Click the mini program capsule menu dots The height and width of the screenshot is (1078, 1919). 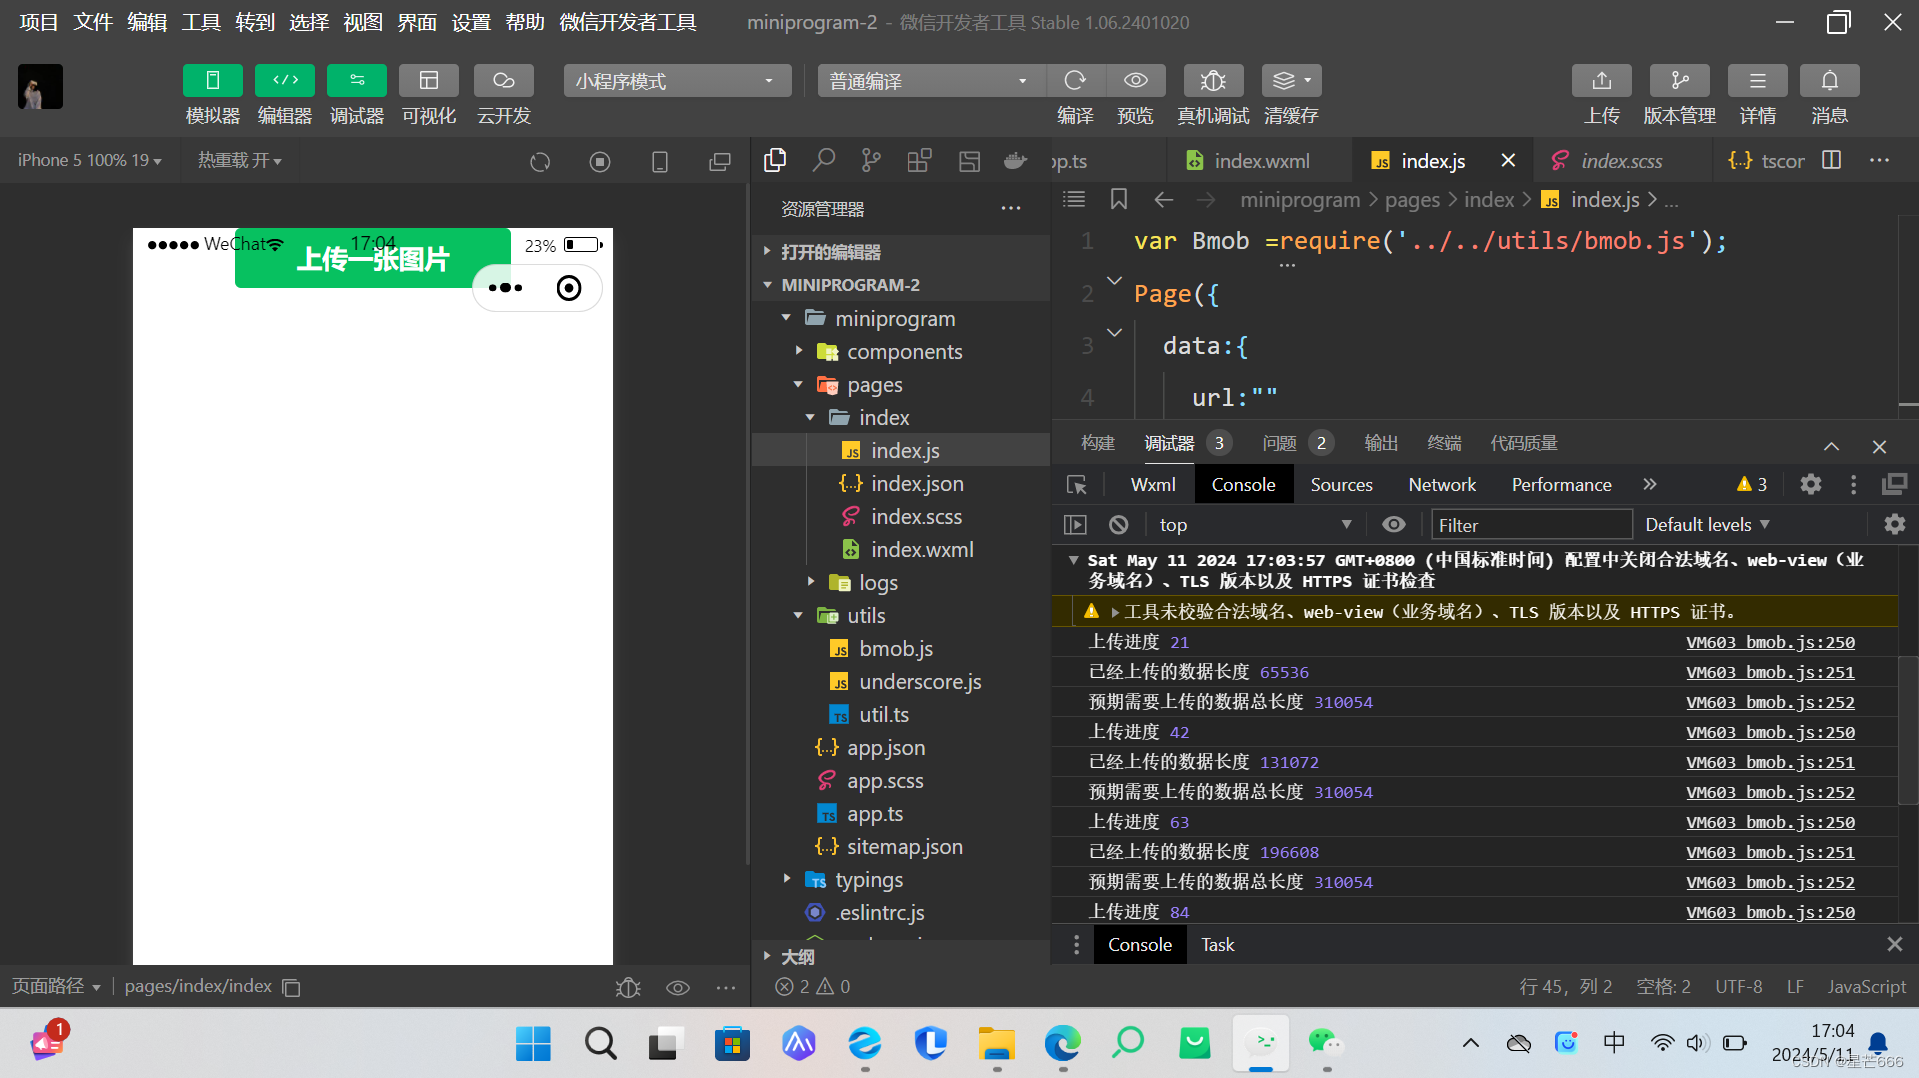click(505, 288)
